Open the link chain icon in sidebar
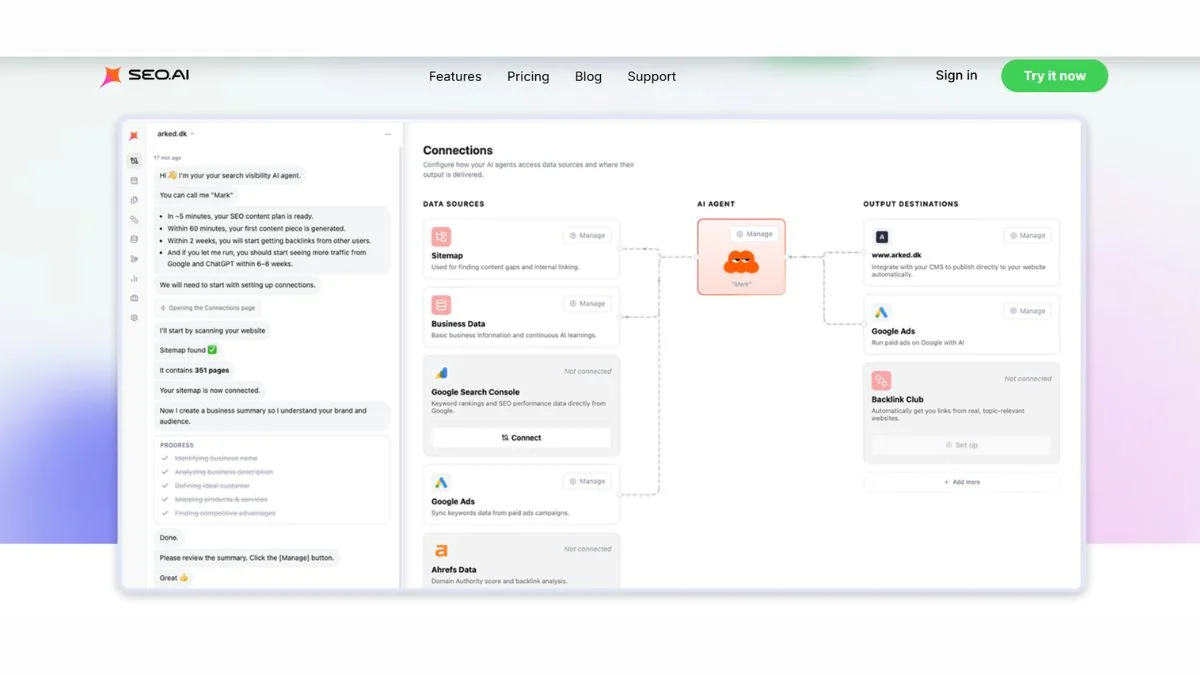The width and height of the screenshot is (1200, 675). coord(134,220)
